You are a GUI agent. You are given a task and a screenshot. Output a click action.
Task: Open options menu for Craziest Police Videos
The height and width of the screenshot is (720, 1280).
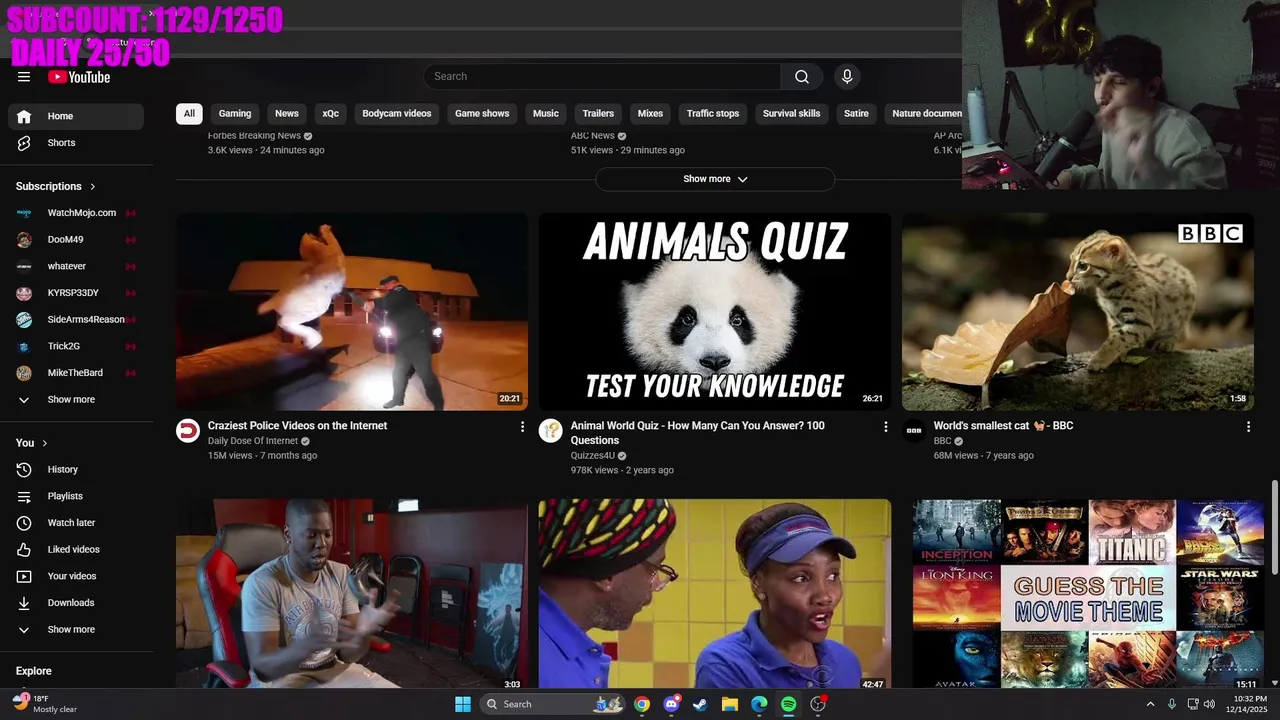click(522, 427)
